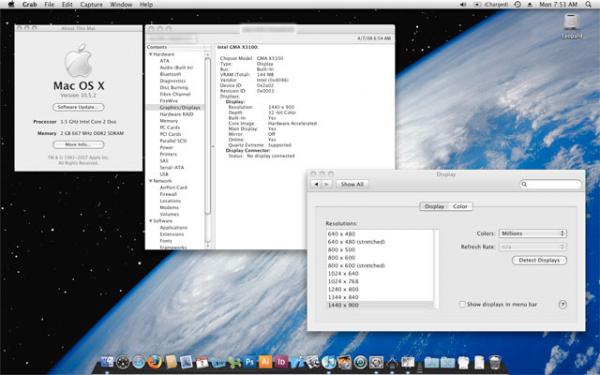
Task: Click Software Update button
Action: click(x=78, y=107)
